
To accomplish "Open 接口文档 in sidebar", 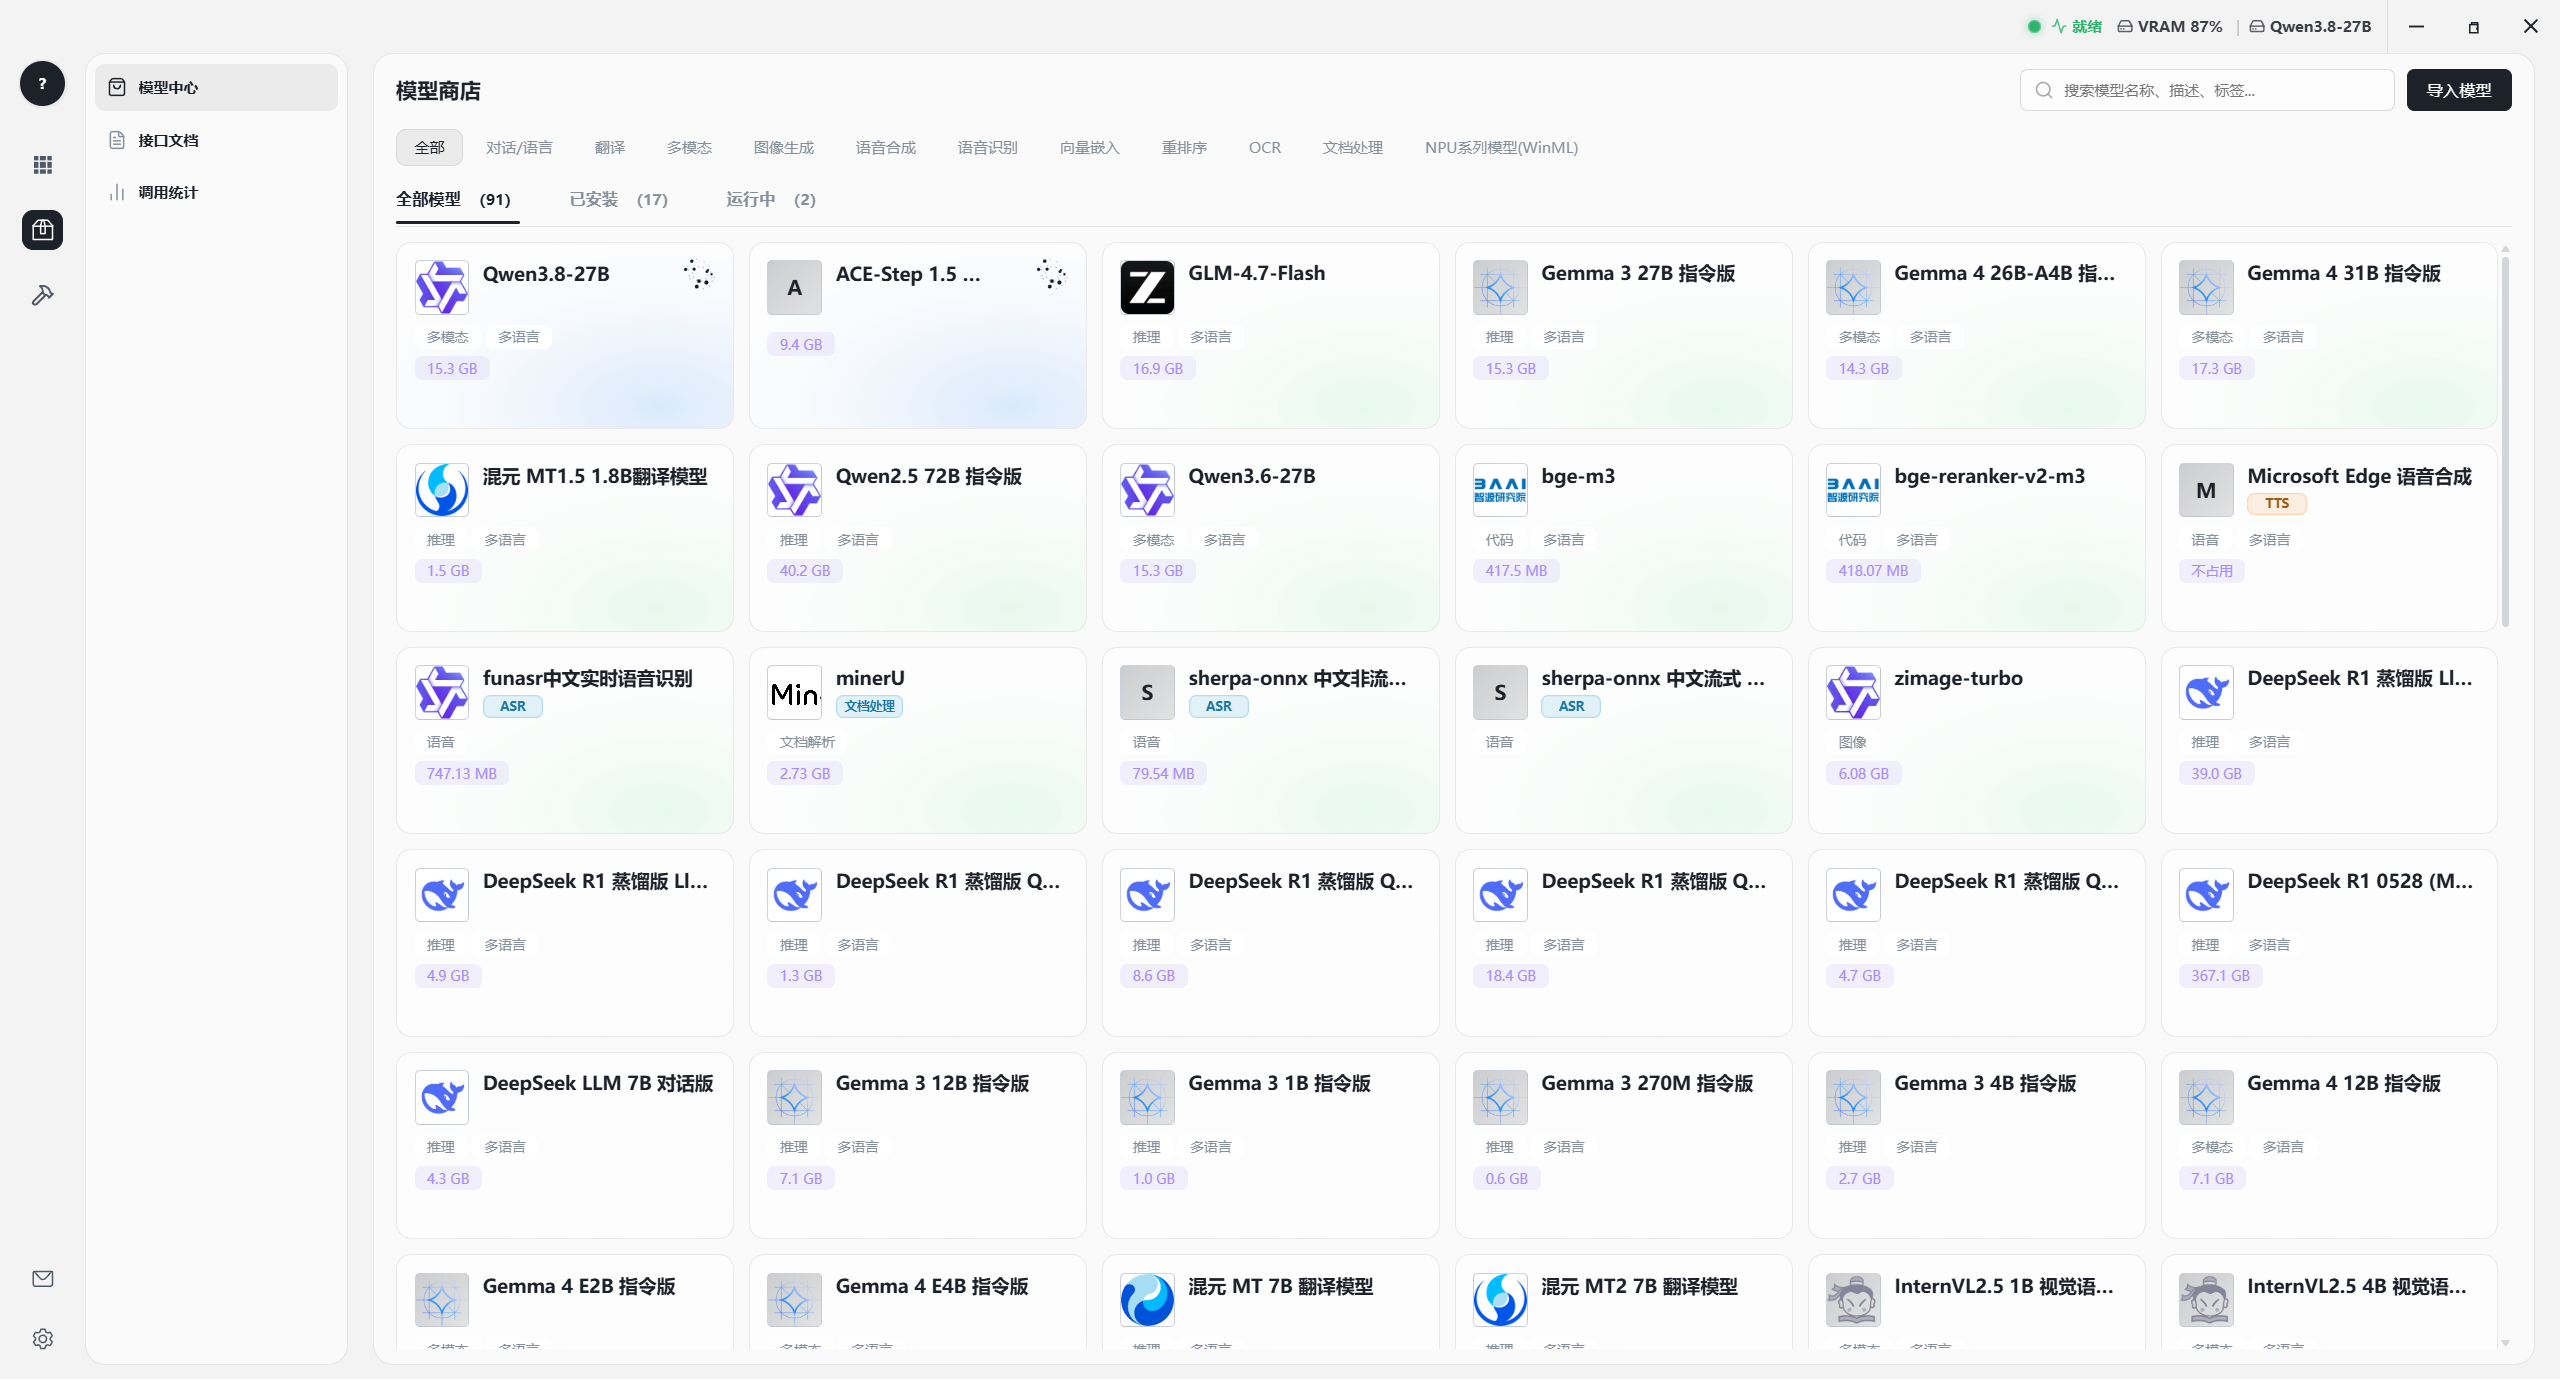I will (216, 140).
